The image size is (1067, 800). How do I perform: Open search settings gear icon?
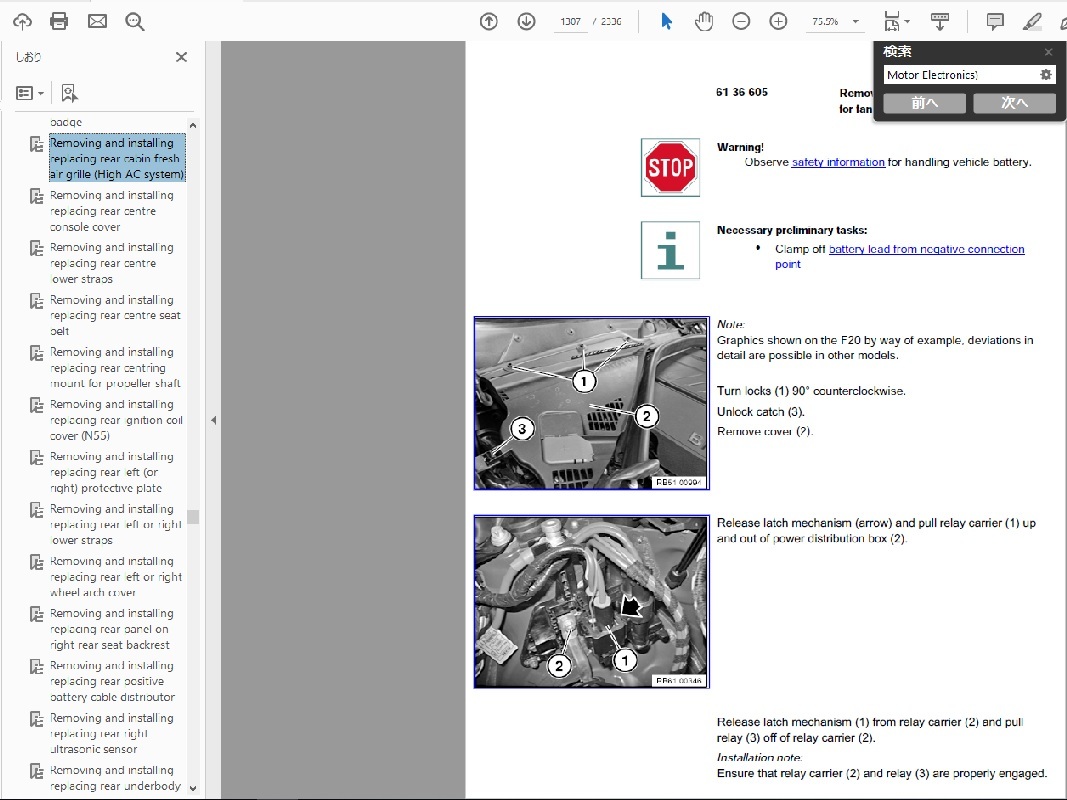pyautogui.click(x=1046, y=75)
